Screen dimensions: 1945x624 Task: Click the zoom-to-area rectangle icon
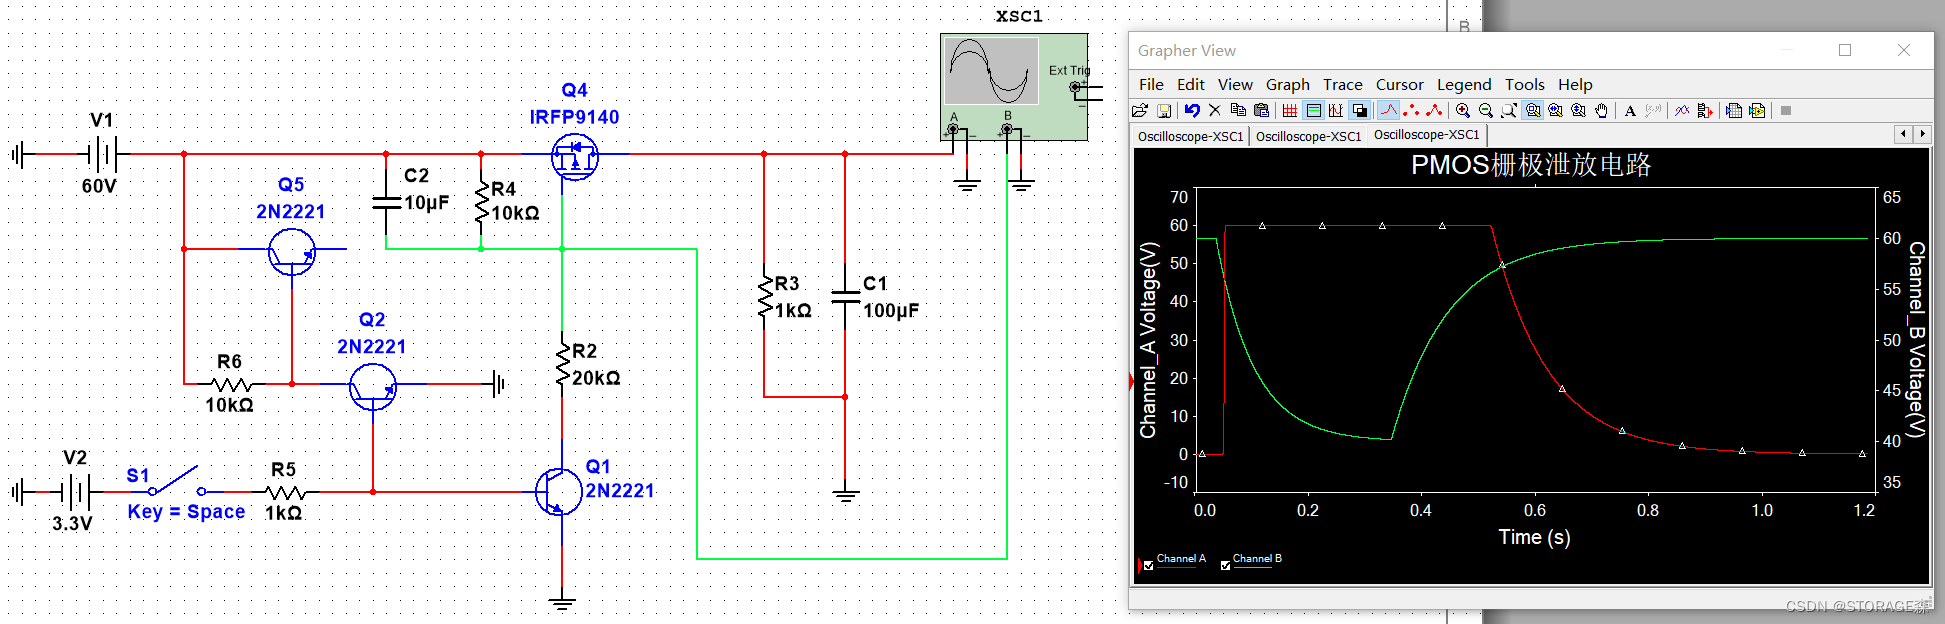pos(1509,111)
